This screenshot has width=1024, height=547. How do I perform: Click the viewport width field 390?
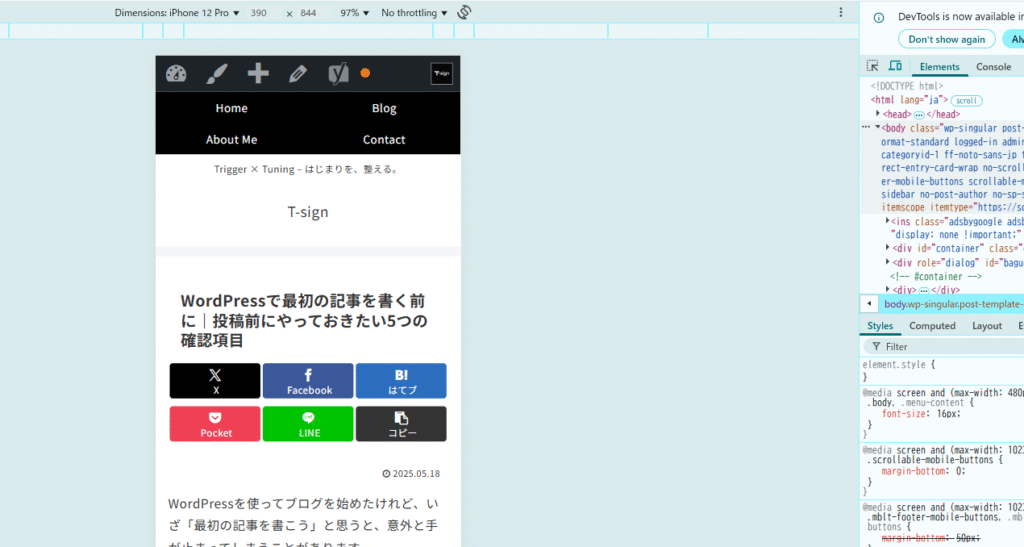click(259, 13)
